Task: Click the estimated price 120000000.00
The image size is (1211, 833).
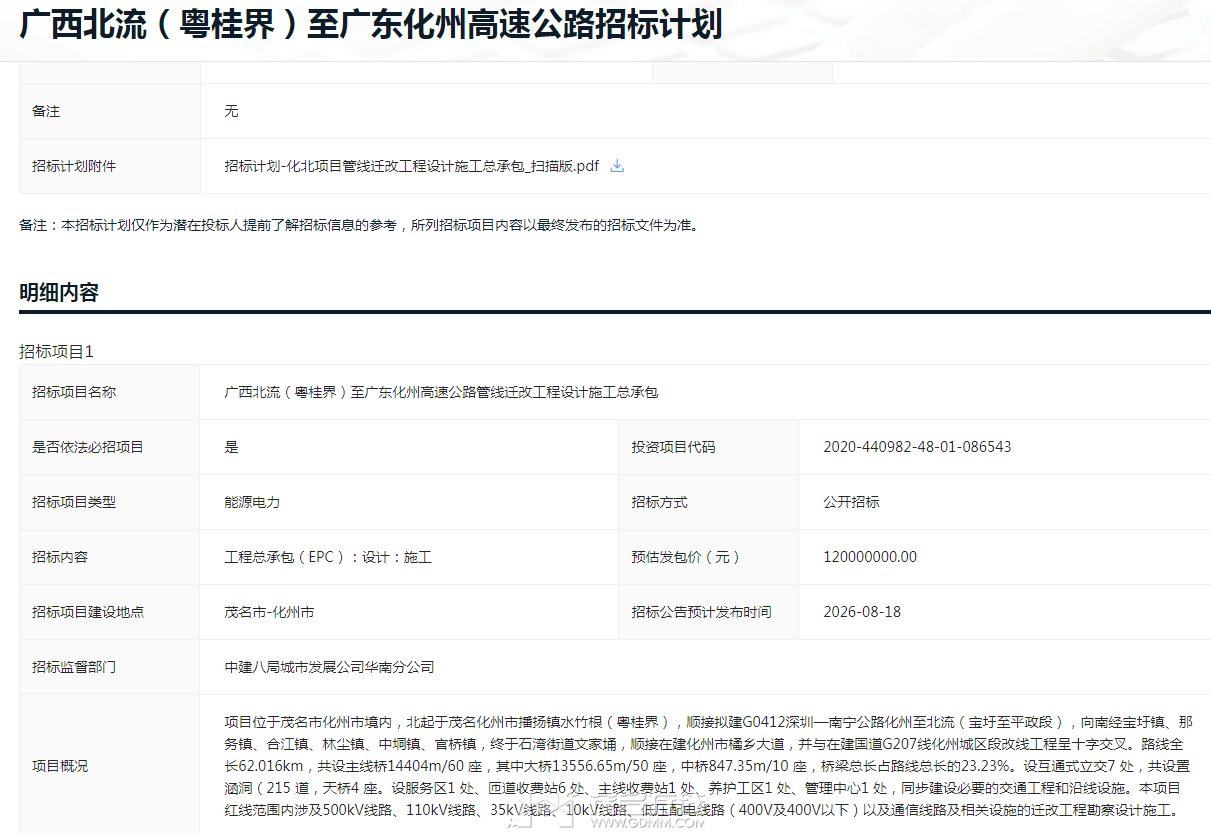Action: tap(870, 557)
